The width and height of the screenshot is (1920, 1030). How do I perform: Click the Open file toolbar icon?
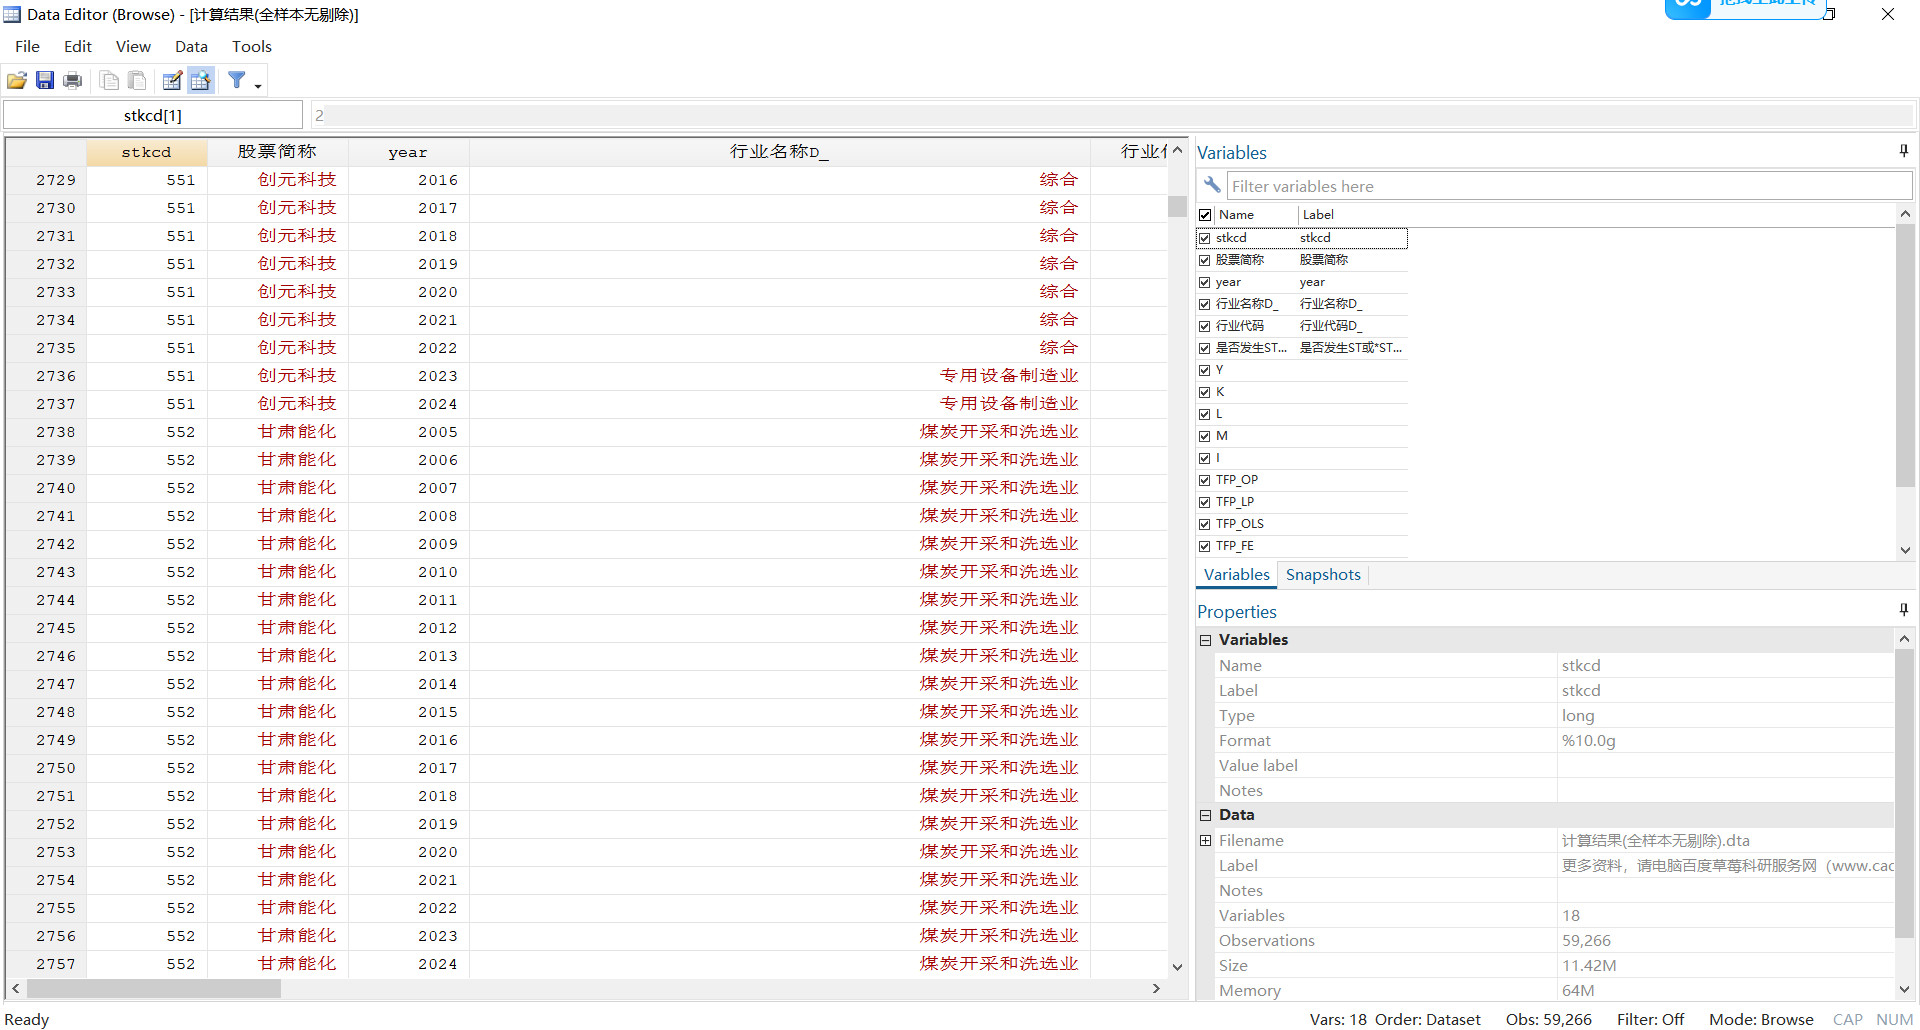point(17,80)
